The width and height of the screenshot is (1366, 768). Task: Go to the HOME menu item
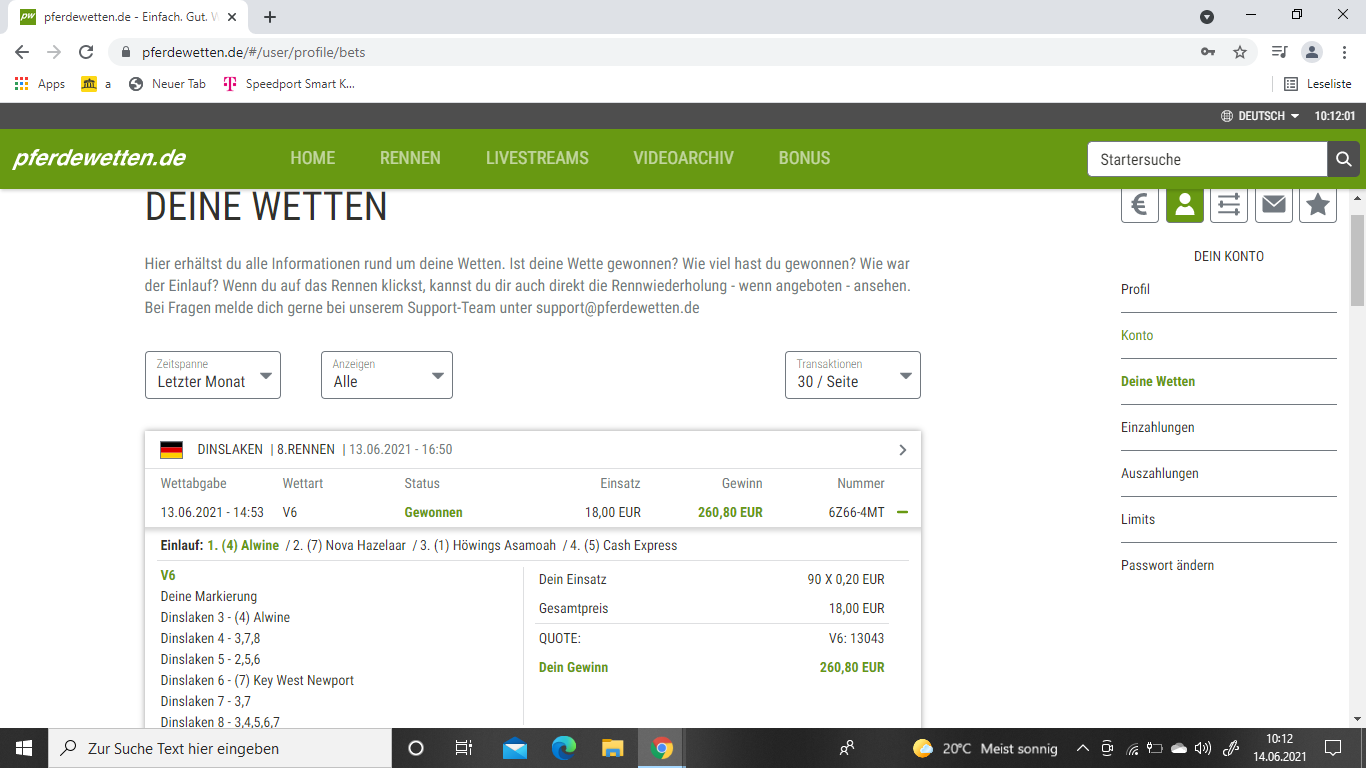click(x=313, y=158)
